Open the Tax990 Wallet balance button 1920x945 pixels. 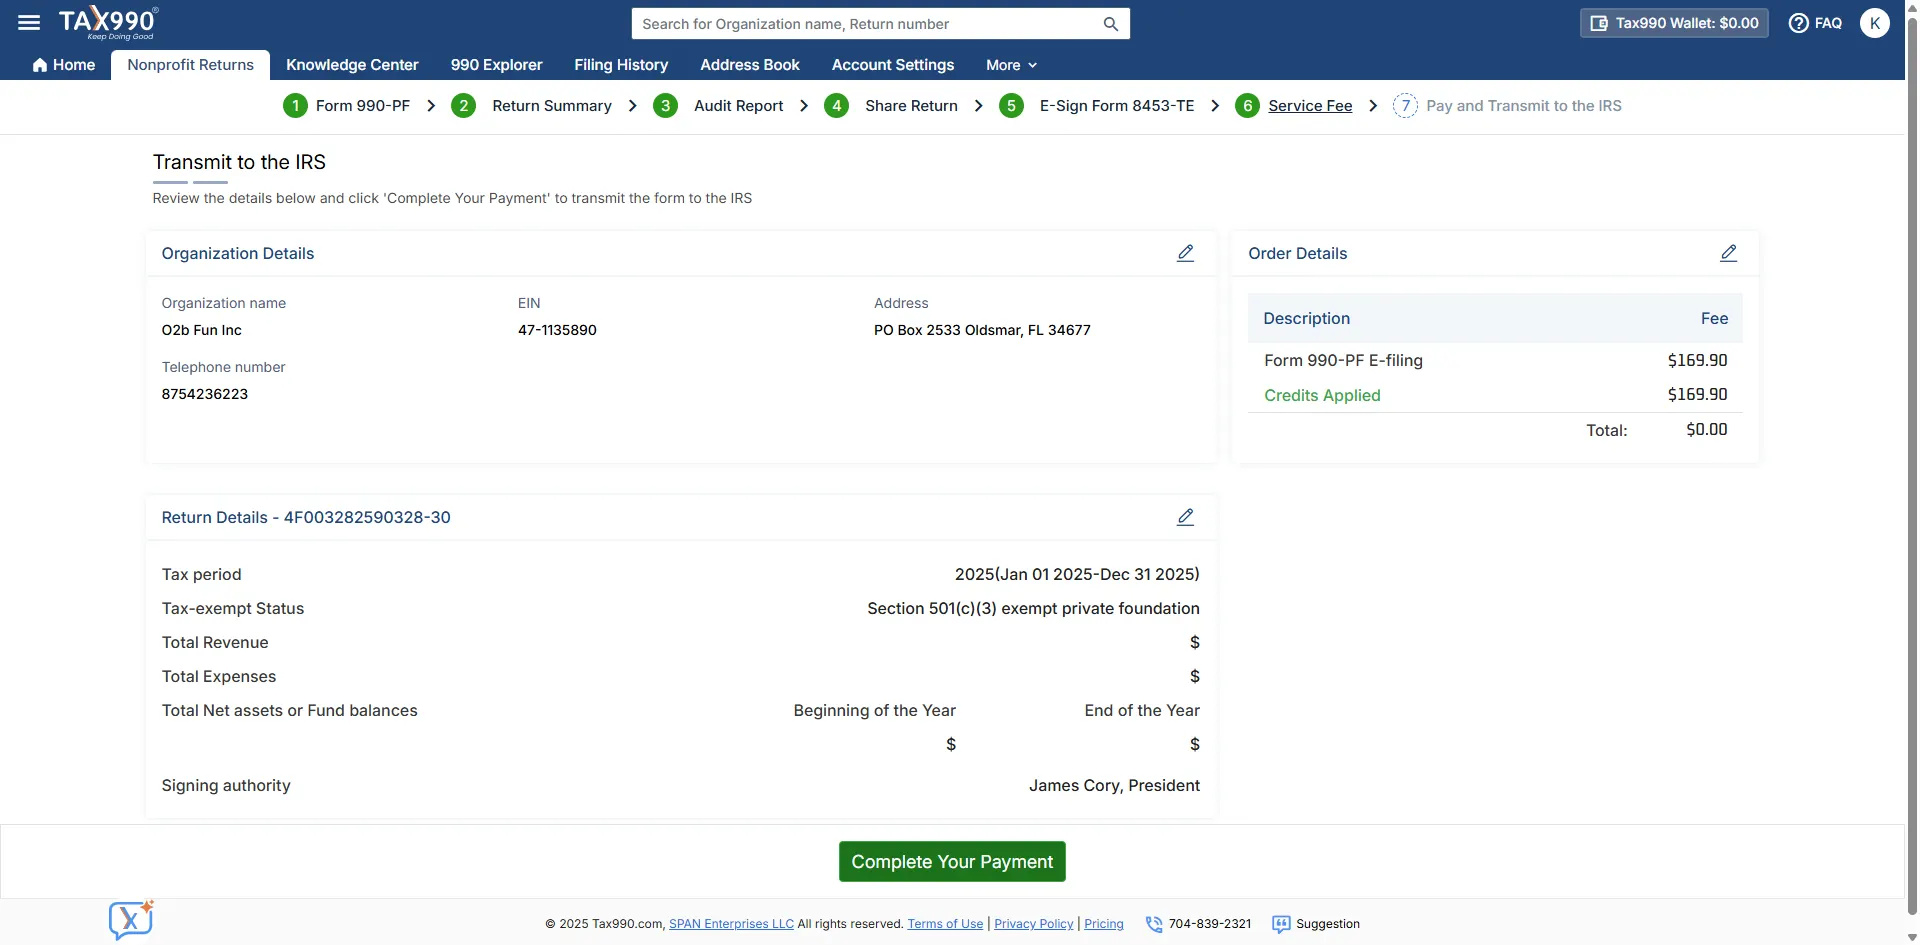(x=1673, y=23)
